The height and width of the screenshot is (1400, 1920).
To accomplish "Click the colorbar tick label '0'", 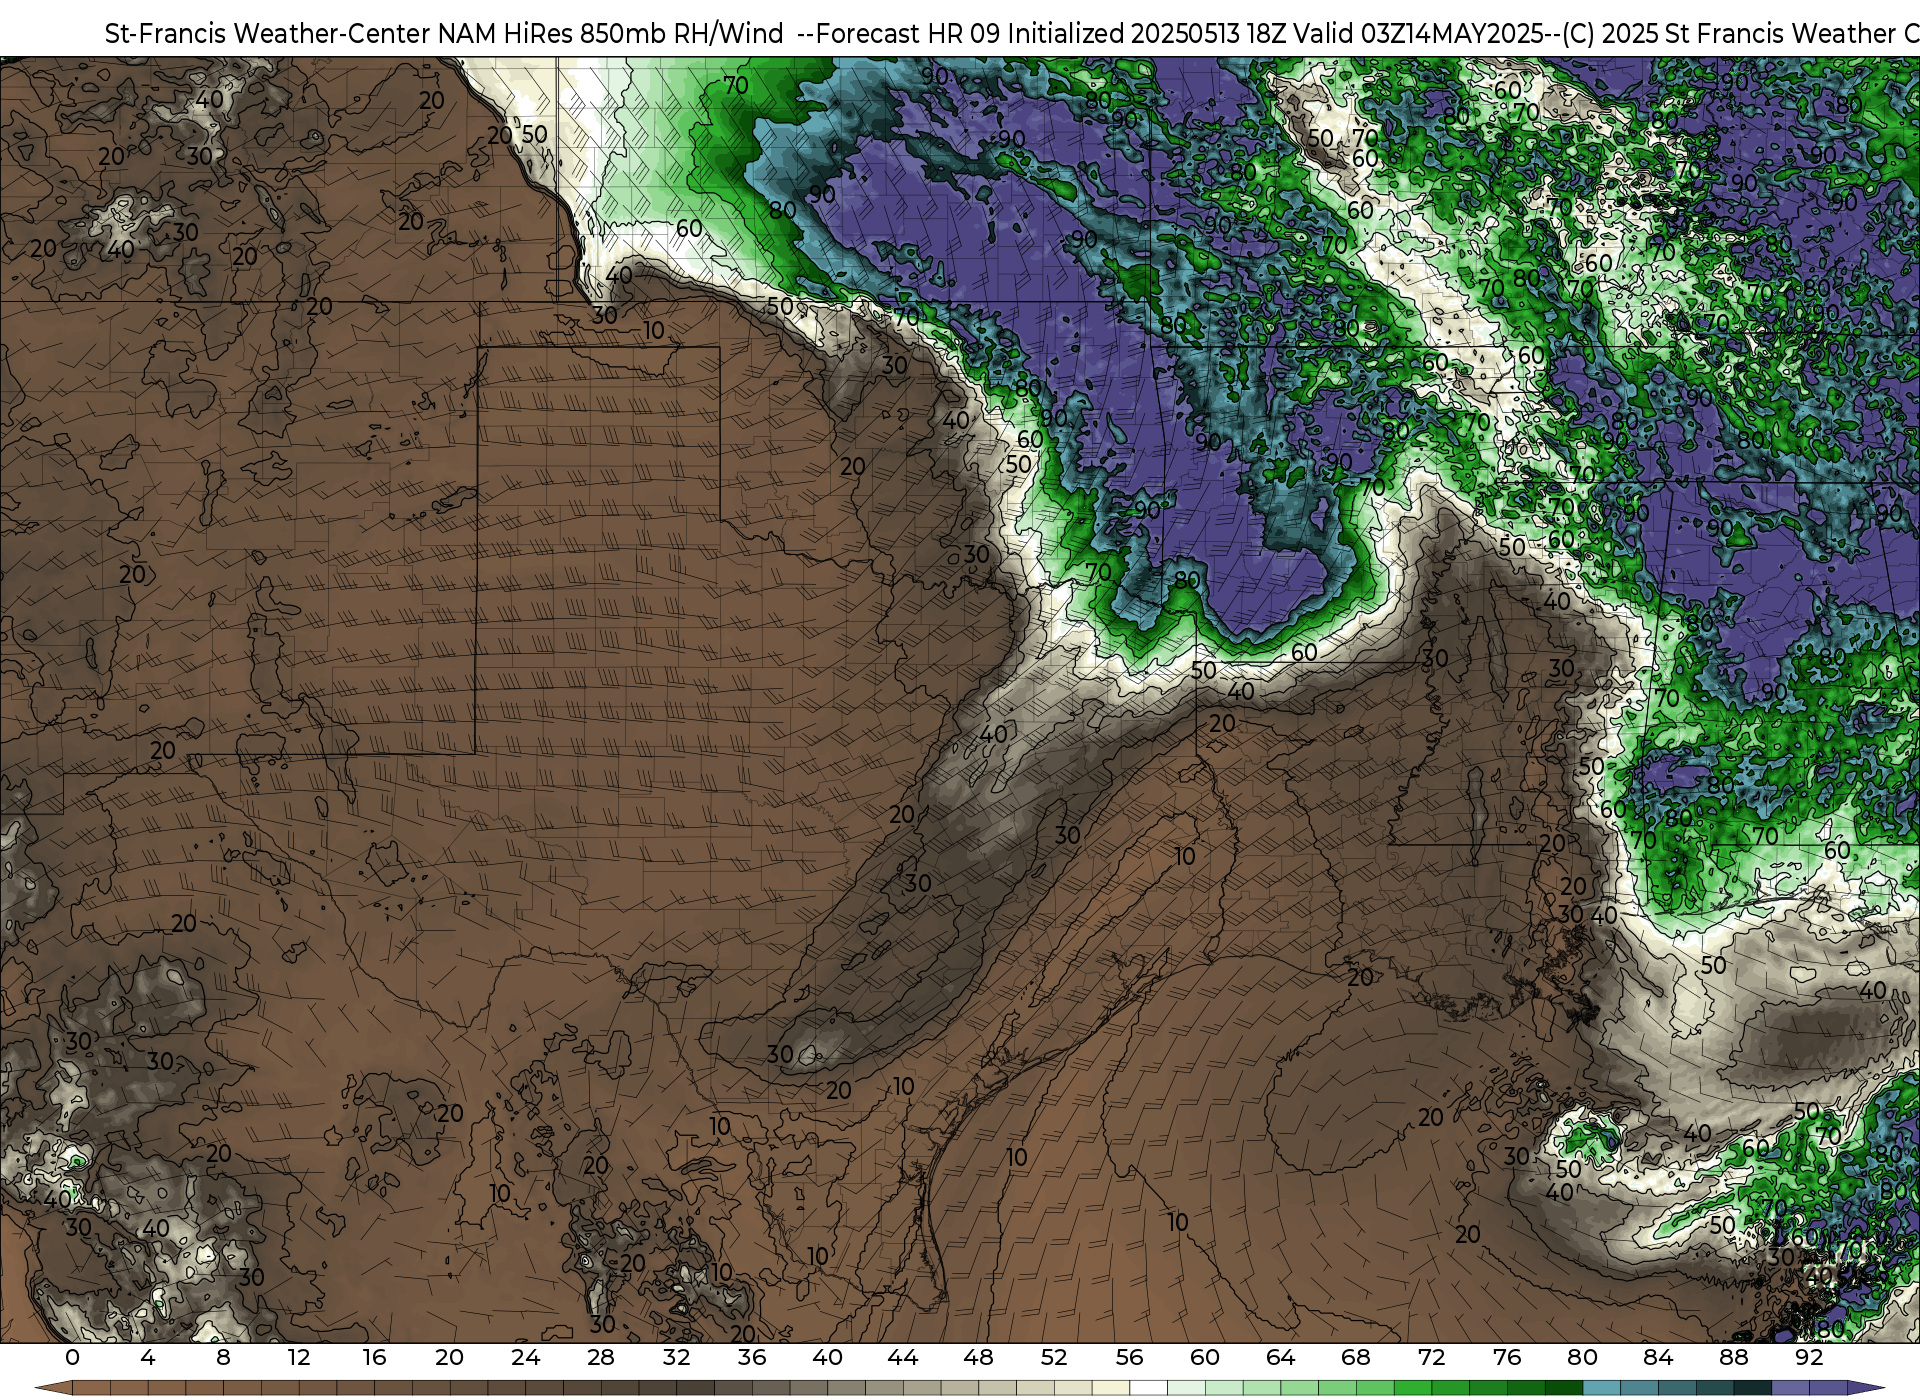I will (72, 1358).
